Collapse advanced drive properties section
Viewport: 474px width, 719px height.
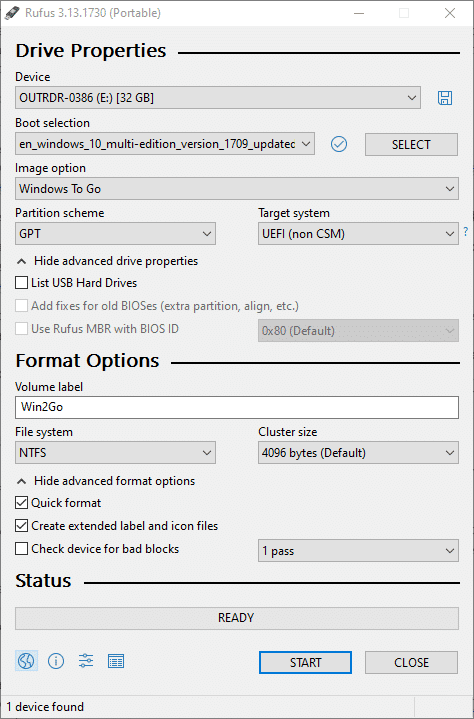pyautogui.click(x=107, y=261)
